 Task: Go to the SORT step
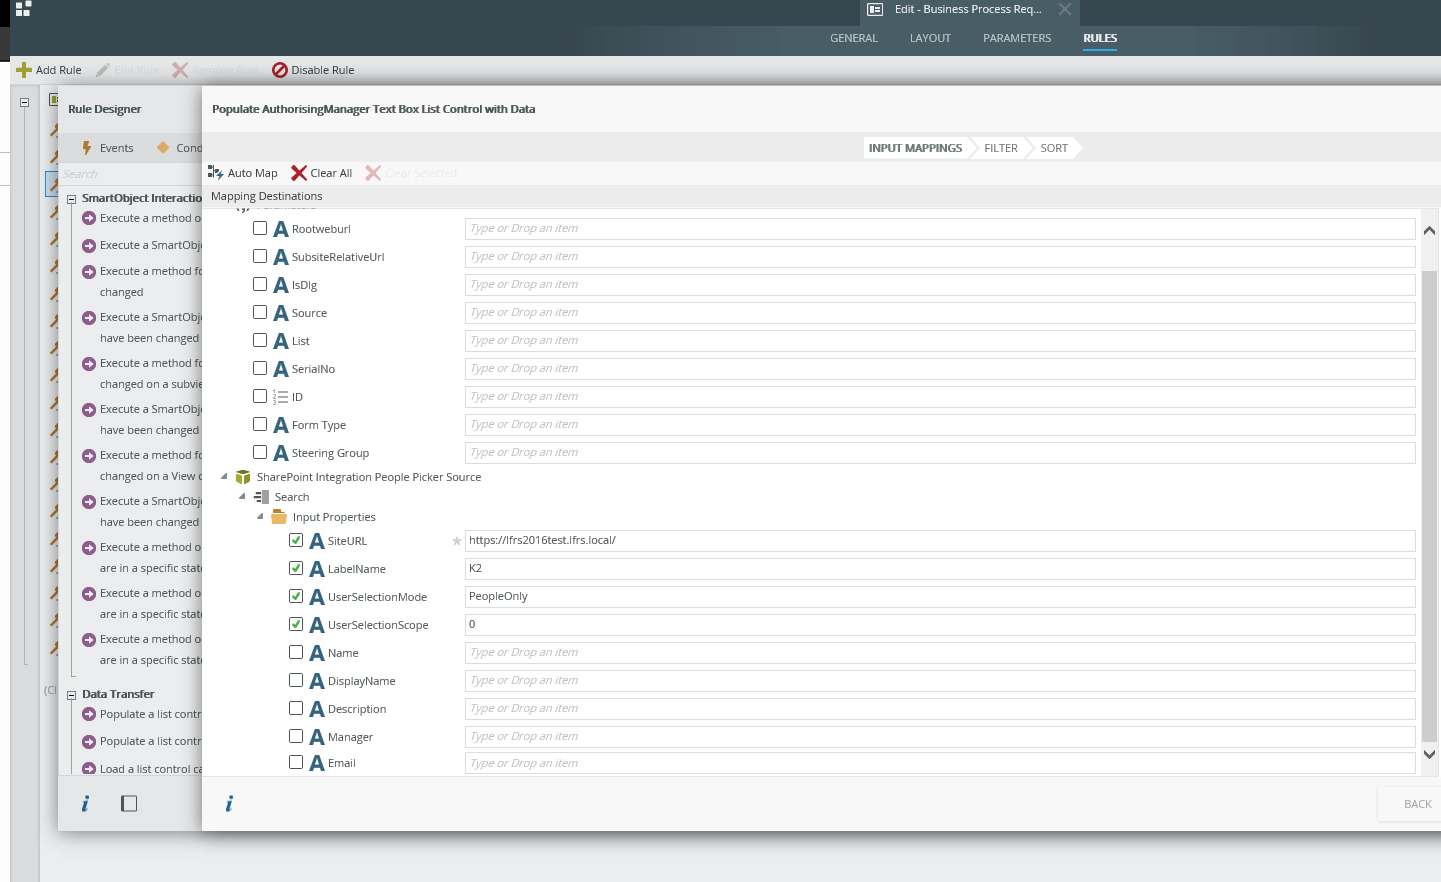(x=1054, y=148)
